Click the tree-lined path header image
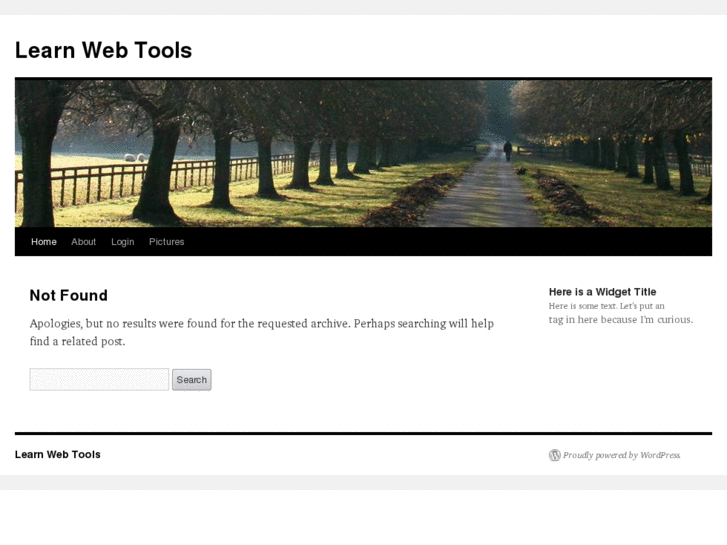Viewport: 727px width, 545px height. point(364,154)
